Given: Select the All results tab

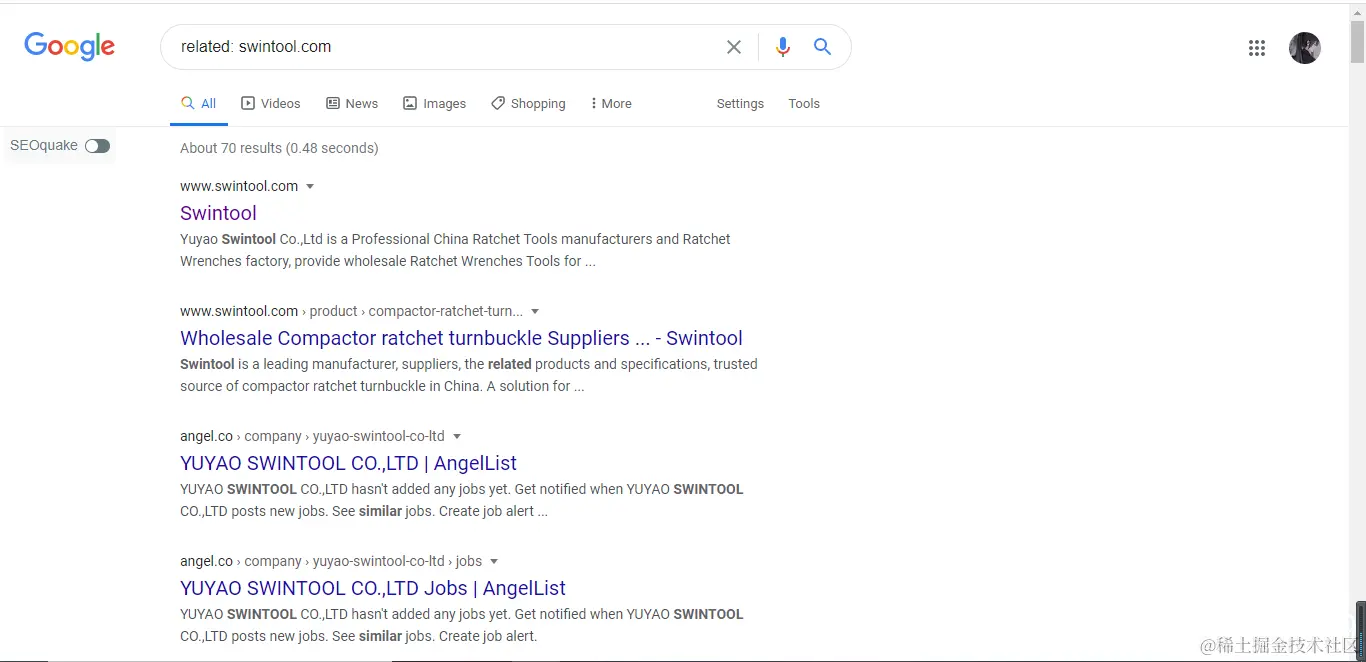Looking at the screenshot, I should [198, 103].
